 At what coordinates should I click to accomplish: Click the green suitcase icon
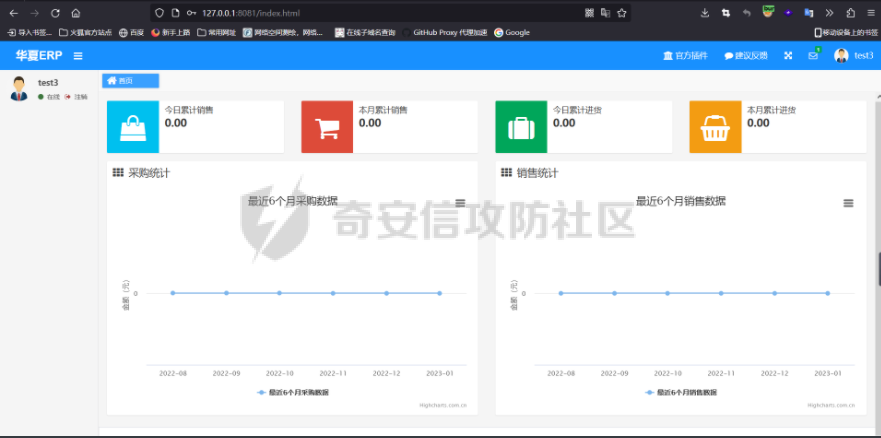tap(521, 127)
